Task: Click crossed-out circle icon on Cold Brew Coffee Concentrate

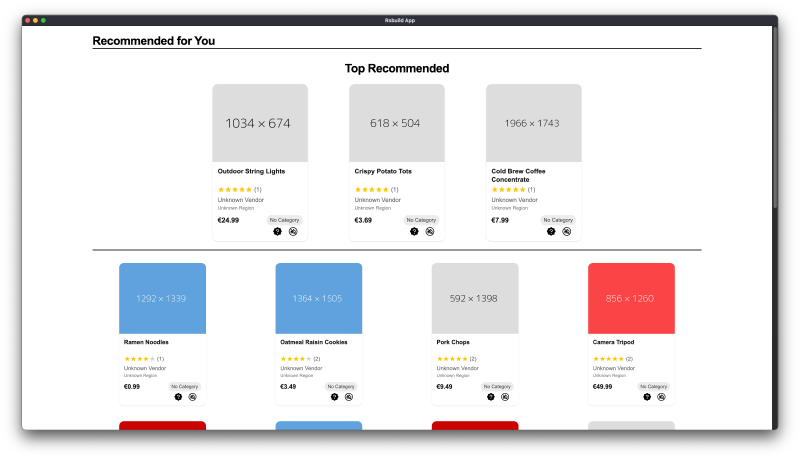Action: click(567, 232)
